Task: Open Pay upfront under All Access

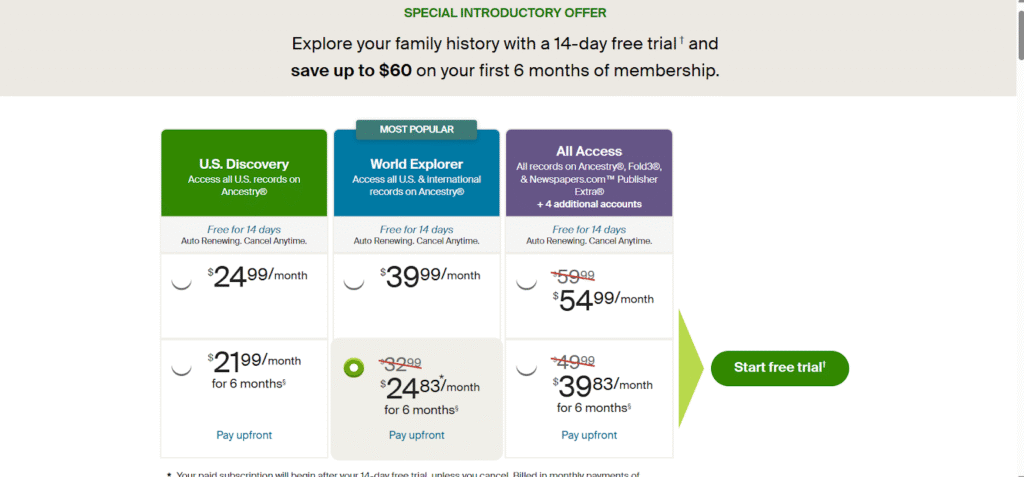Action: click(x=589, y=435)
